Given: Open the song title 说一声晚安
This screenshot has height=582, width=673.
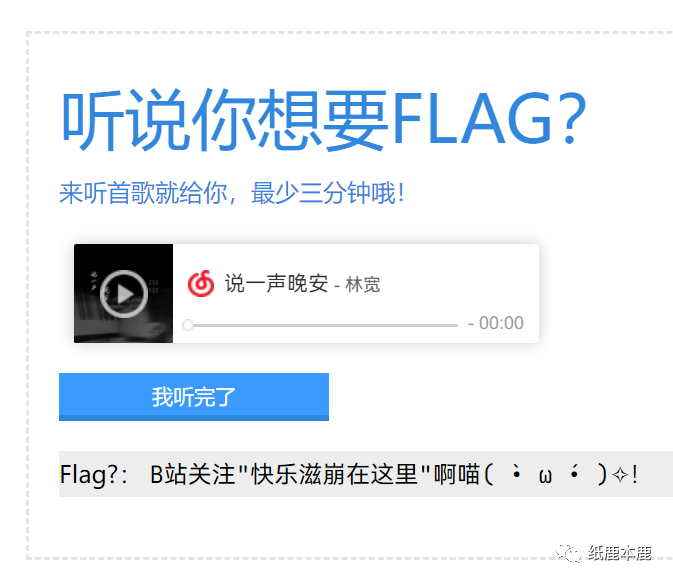Looking at the screenshot, I should 276,284.
